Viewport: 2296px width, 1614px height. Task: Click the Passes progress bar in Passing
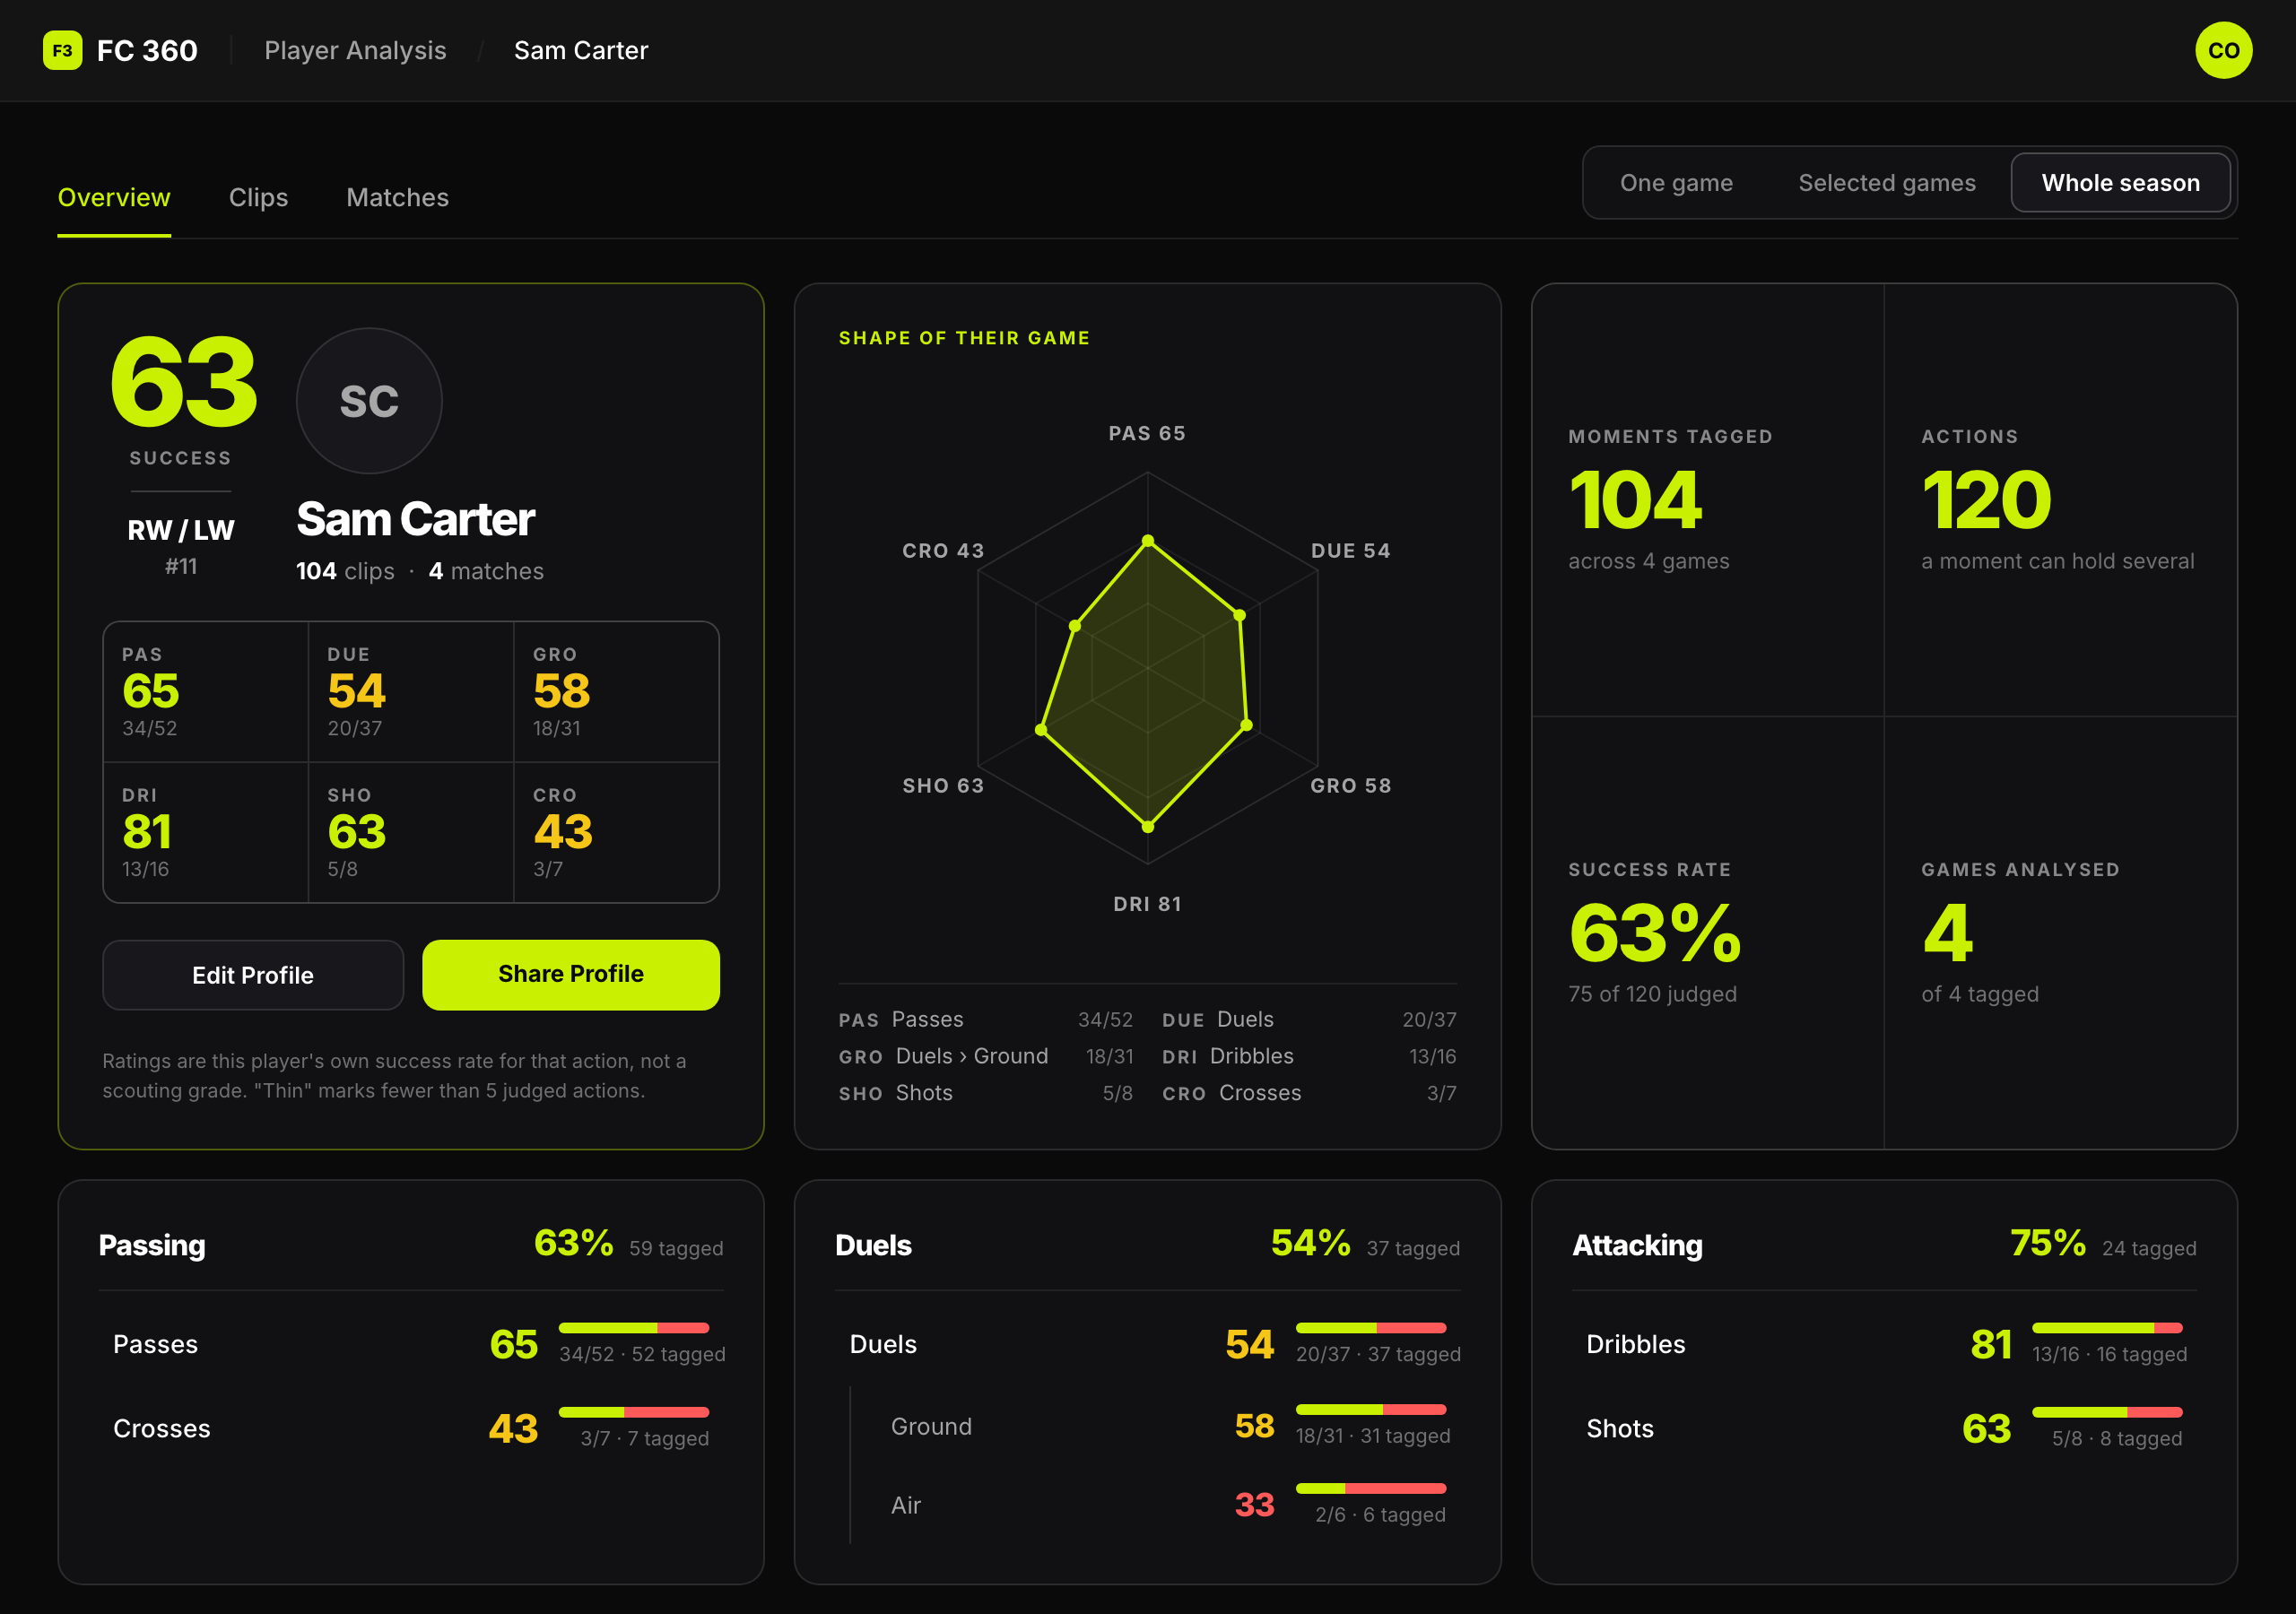click(x=634, y=1328)
